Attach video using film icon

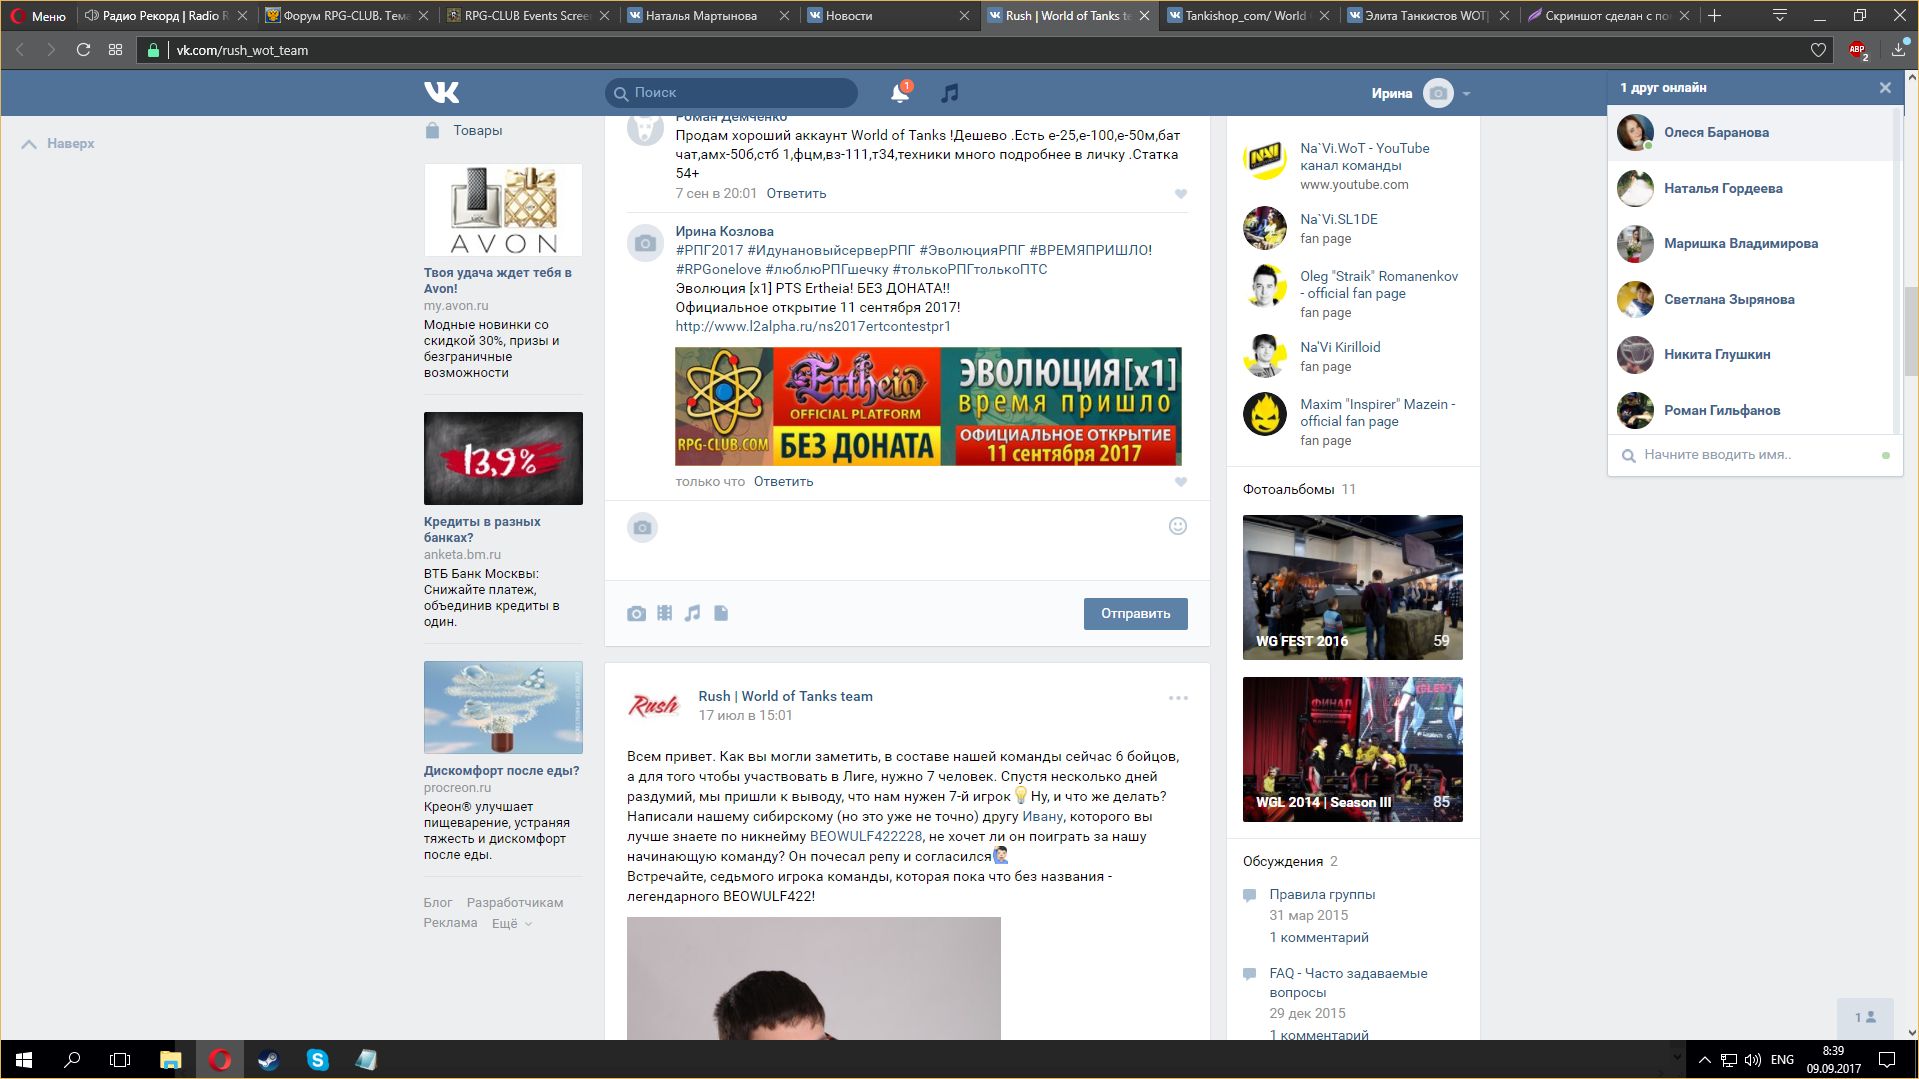[x=664, y=613]
